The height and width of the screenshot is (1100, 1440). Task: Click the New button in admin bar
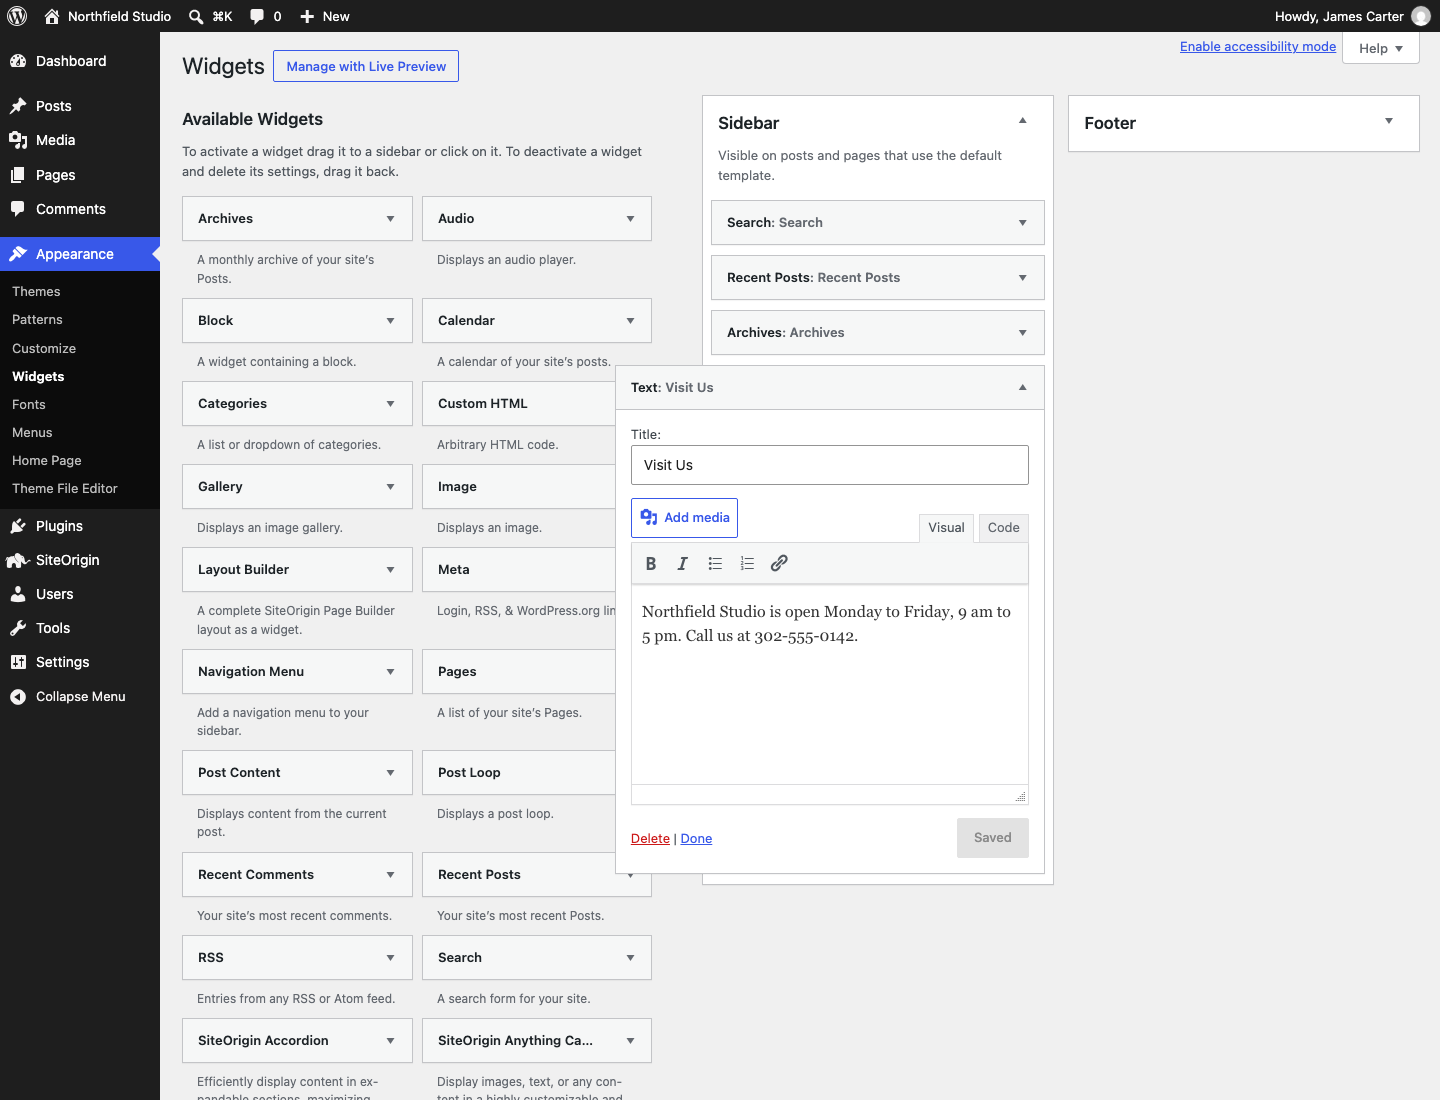[x=325, y=16]
